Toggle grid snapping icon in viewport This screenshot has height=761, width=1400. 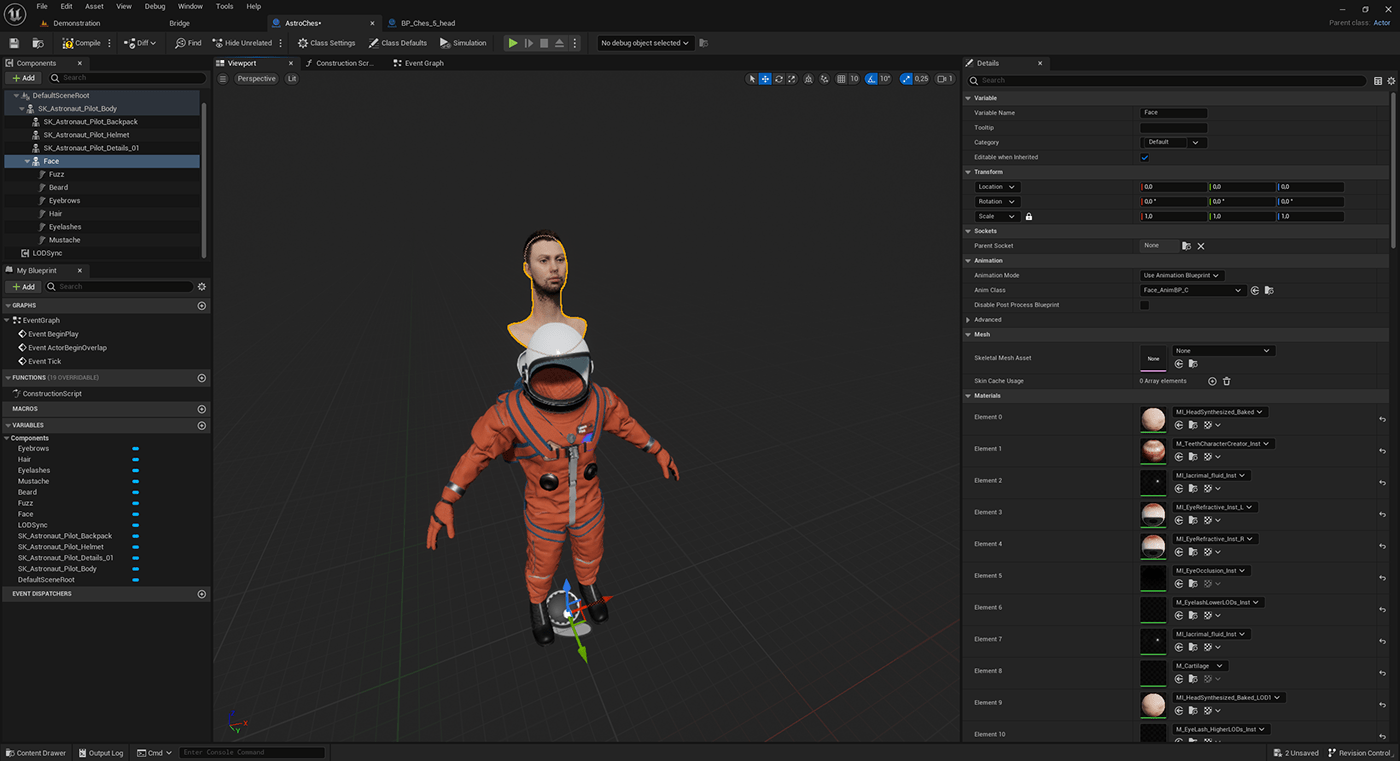coord(841,79)
